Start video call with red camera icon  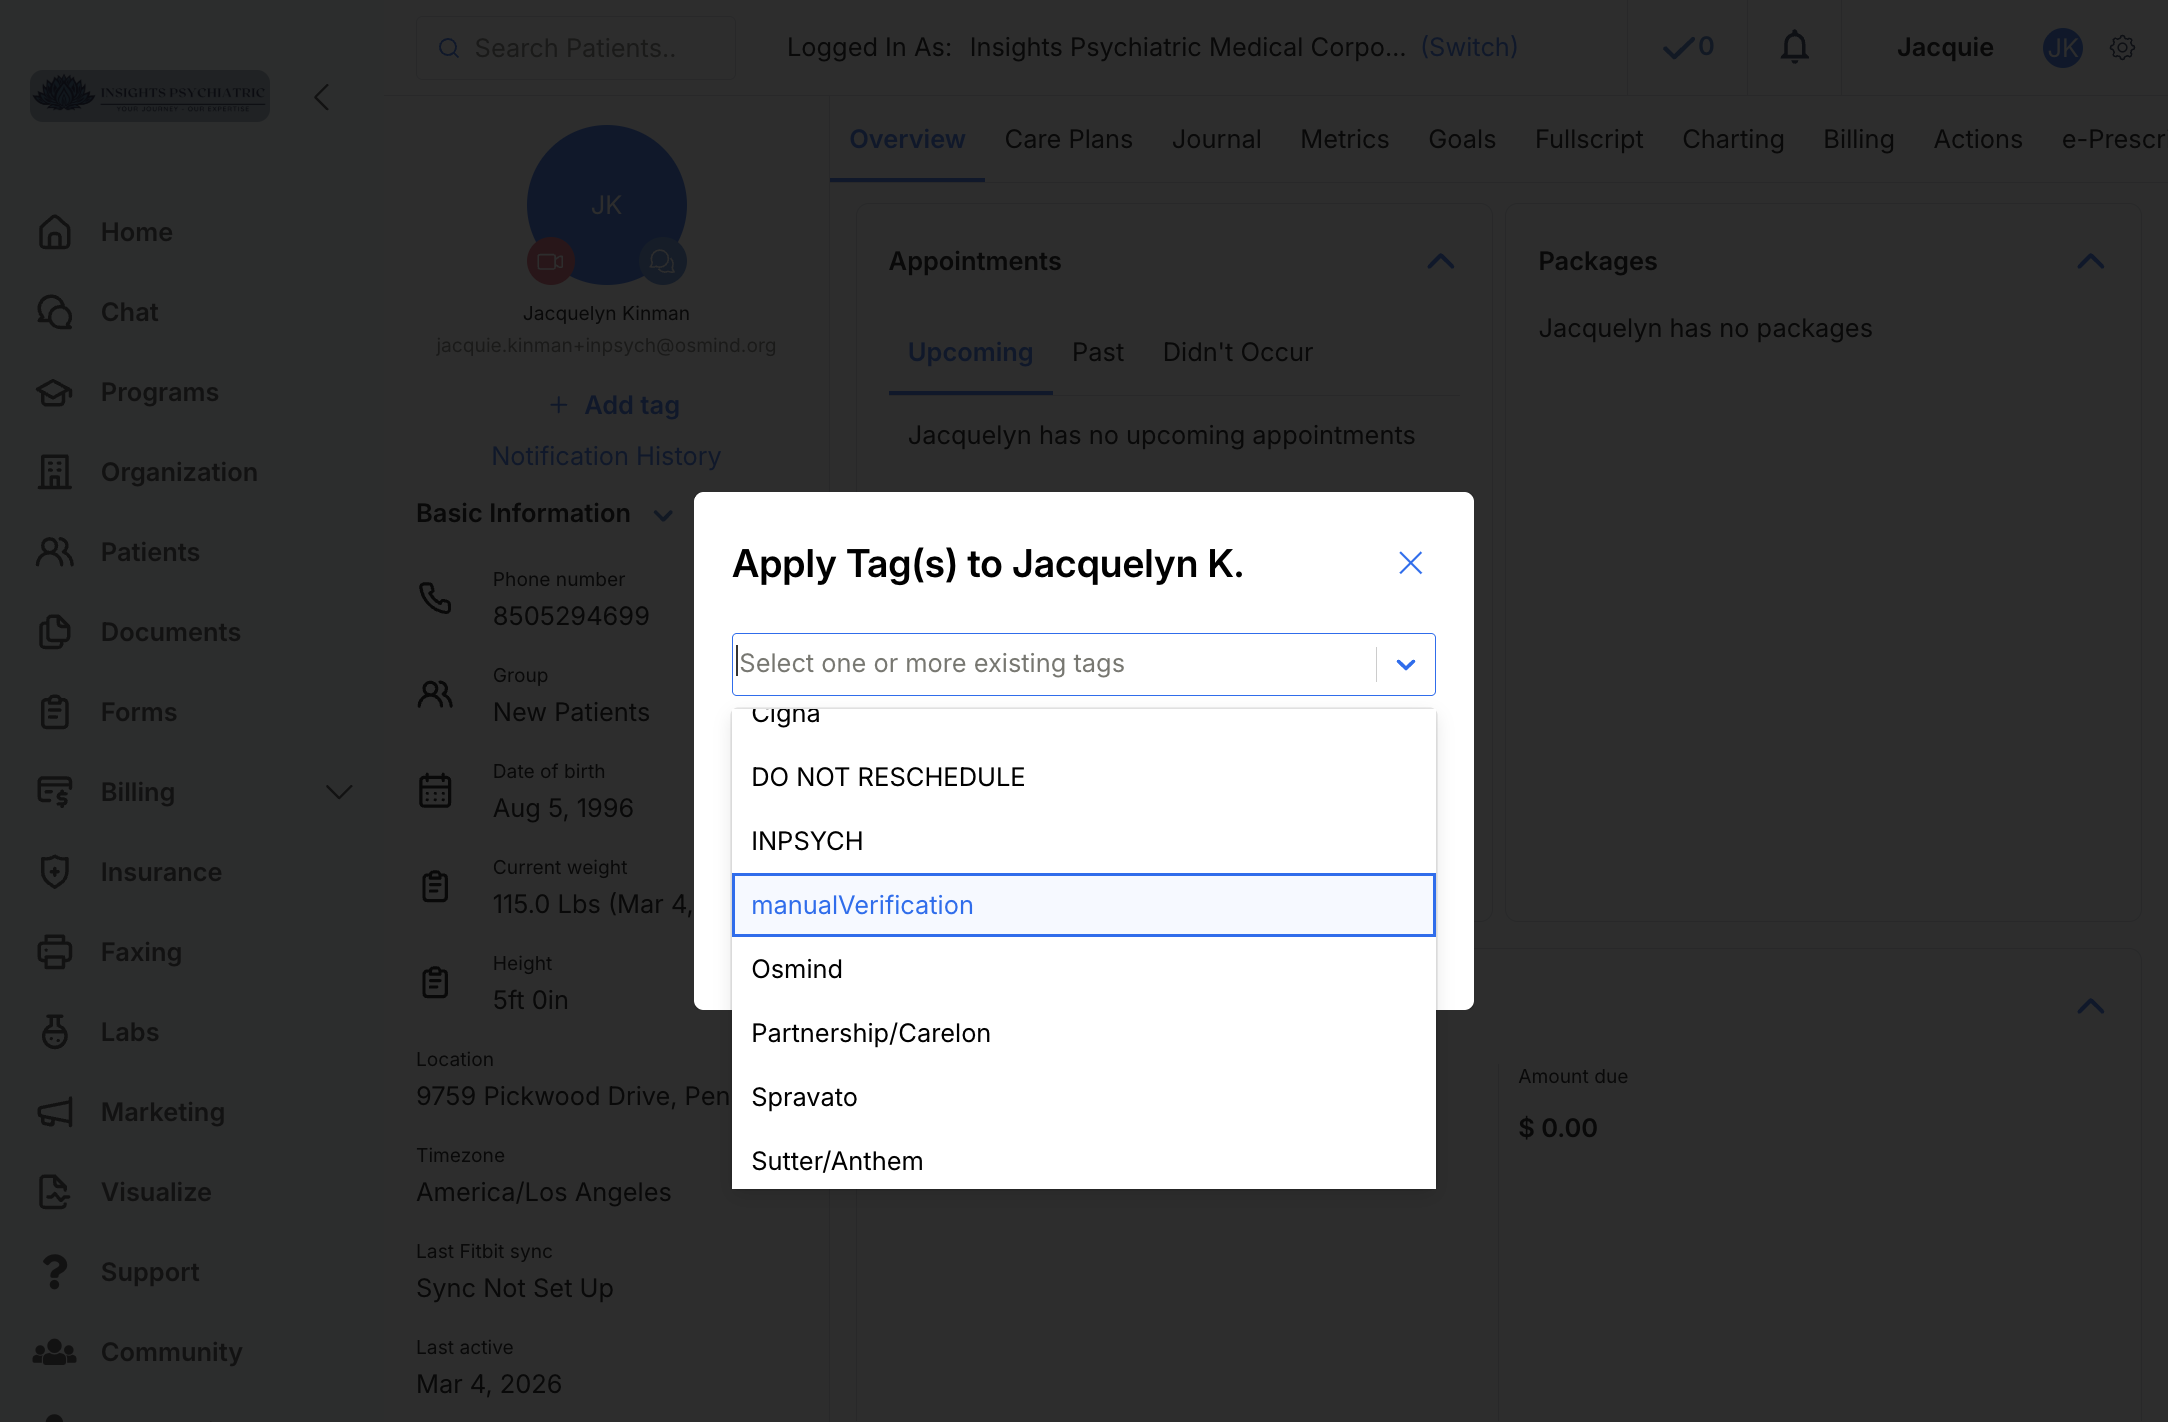point(550,261)
